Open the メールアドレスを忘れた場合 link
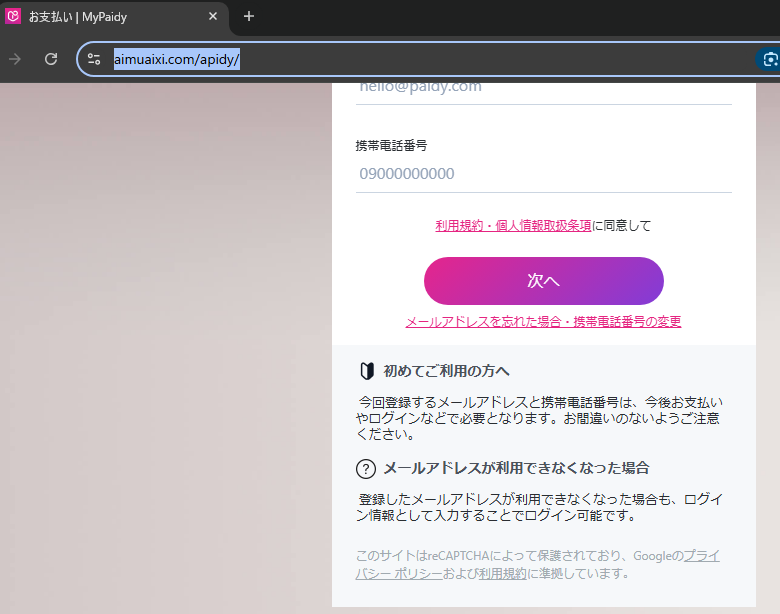 (543, 322)
